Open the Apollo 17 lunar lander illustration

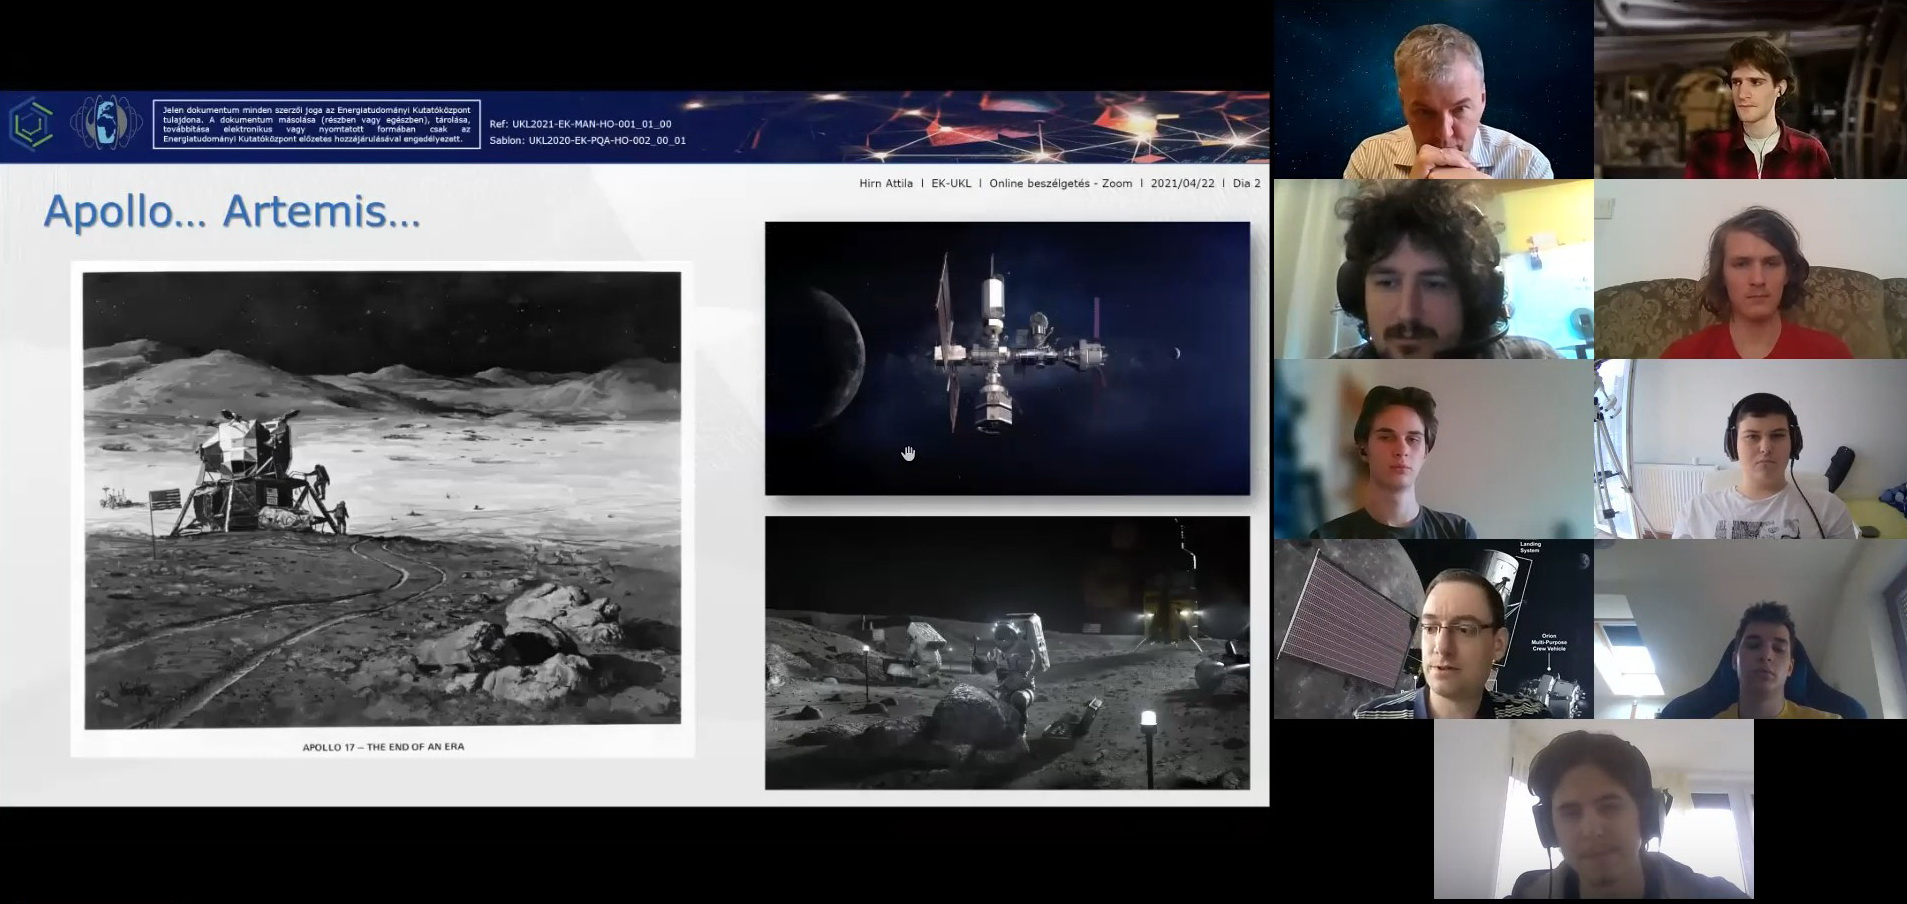pyautogui.click(x=381, y=499)
